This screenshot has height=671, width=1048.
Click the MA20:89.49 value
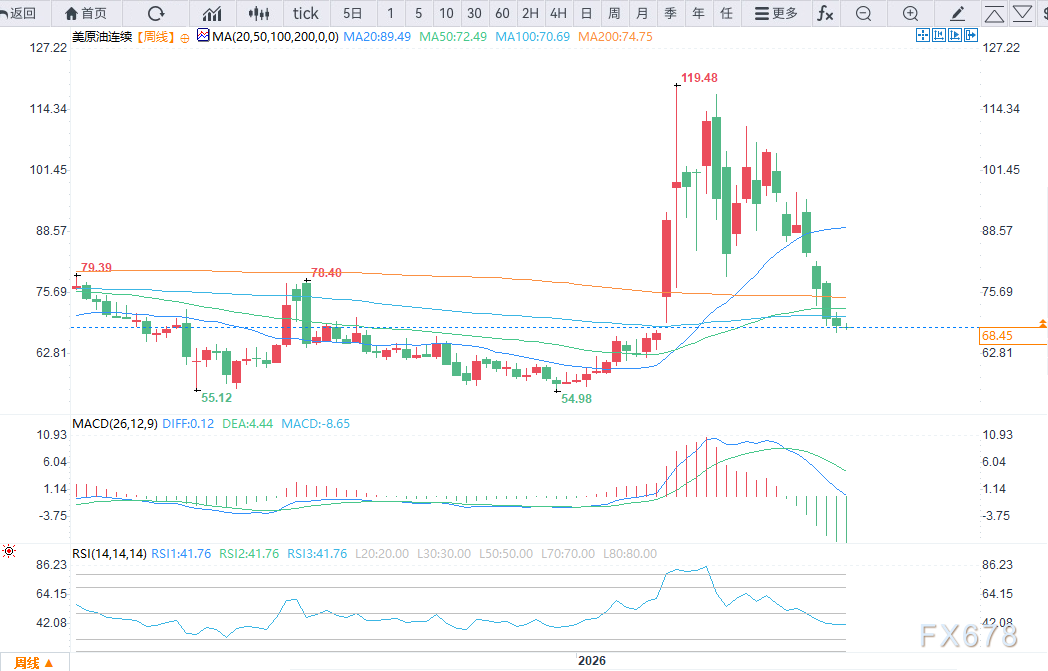pyautogui.click(x=377, y=37)
